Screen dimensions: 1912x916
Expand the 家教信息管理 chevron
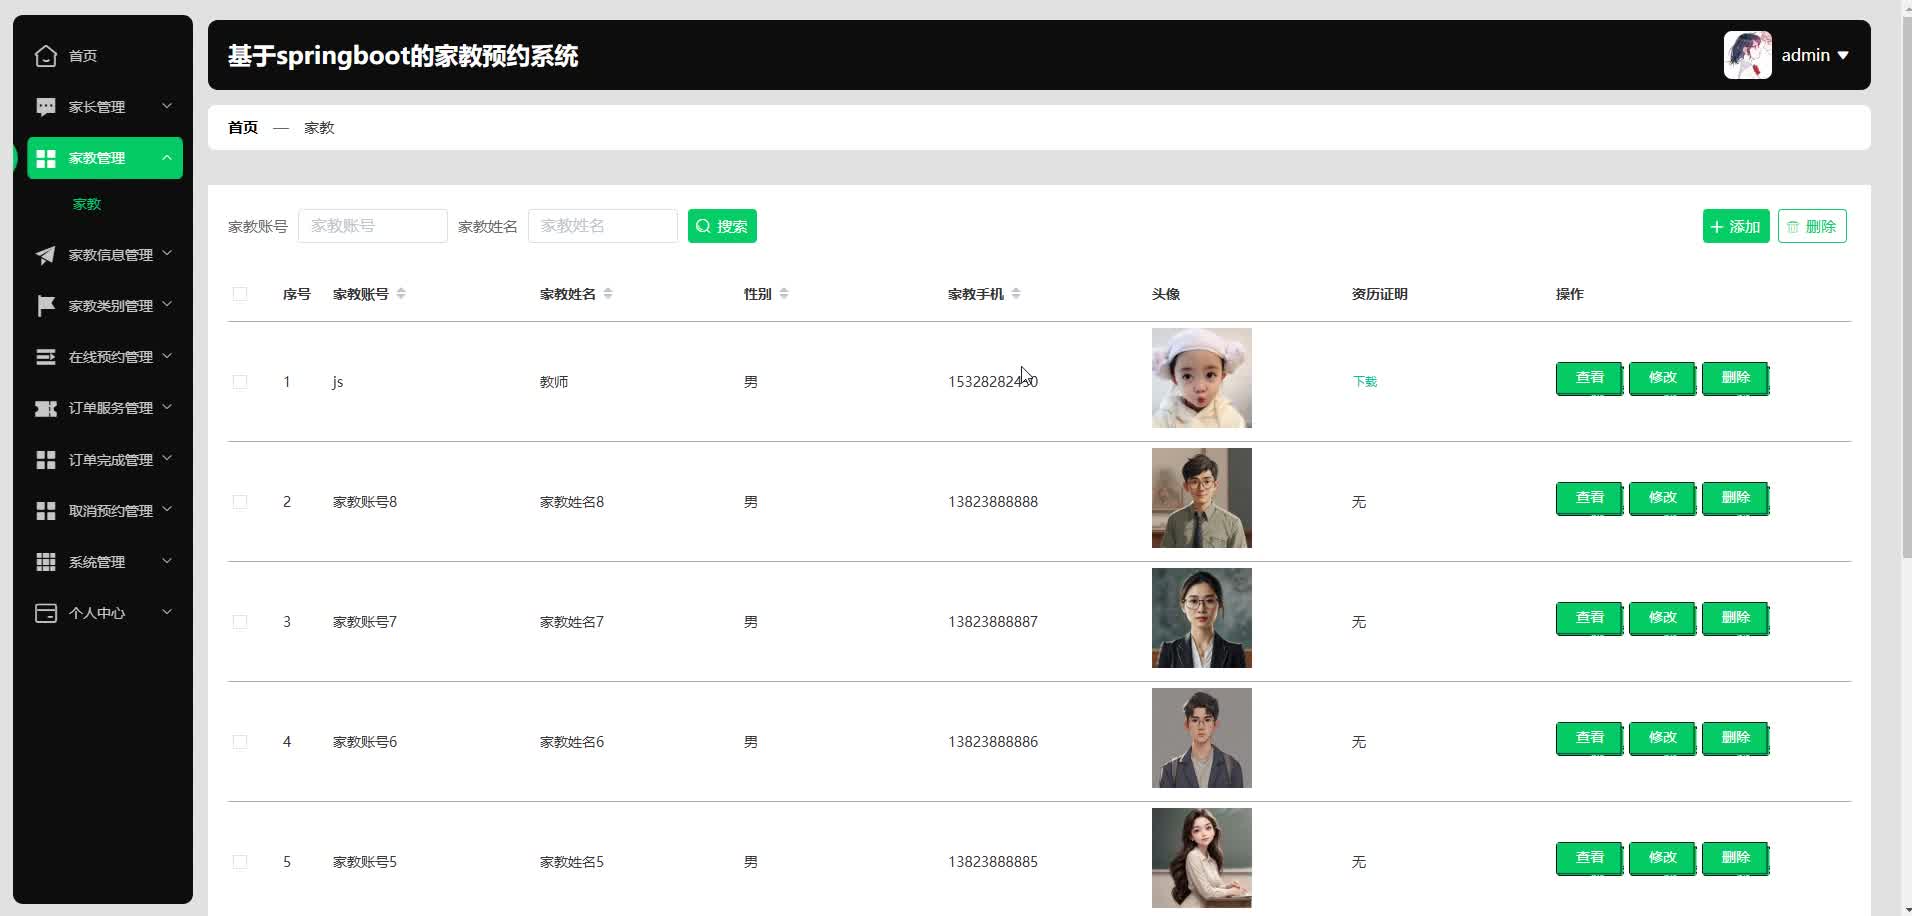167,254
